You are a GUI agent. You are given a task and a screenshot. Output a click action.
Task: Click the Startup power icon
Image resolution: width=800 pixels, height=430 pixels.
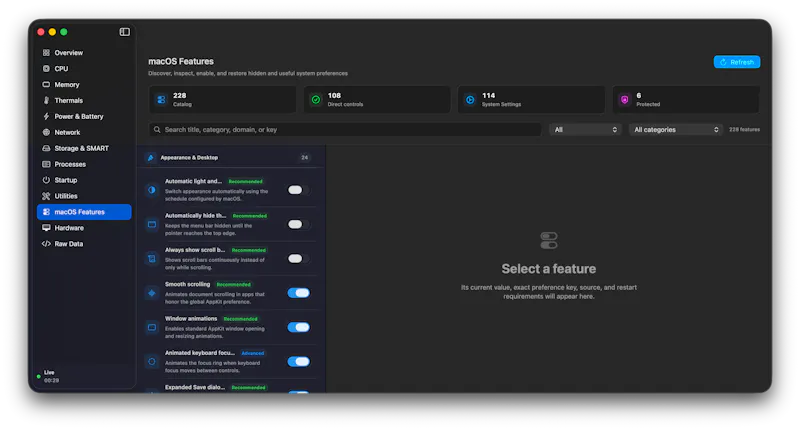46,180
